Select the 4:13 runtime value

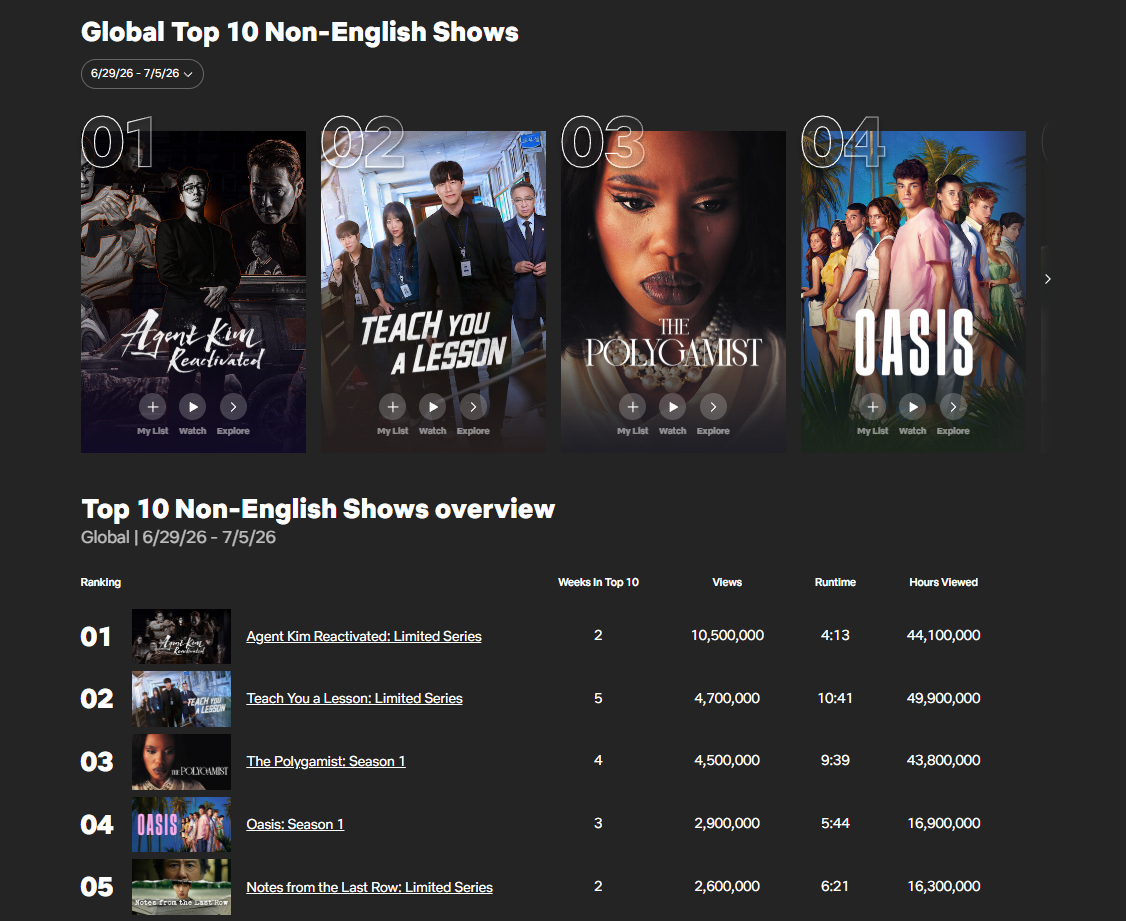(x=835, y=635)
